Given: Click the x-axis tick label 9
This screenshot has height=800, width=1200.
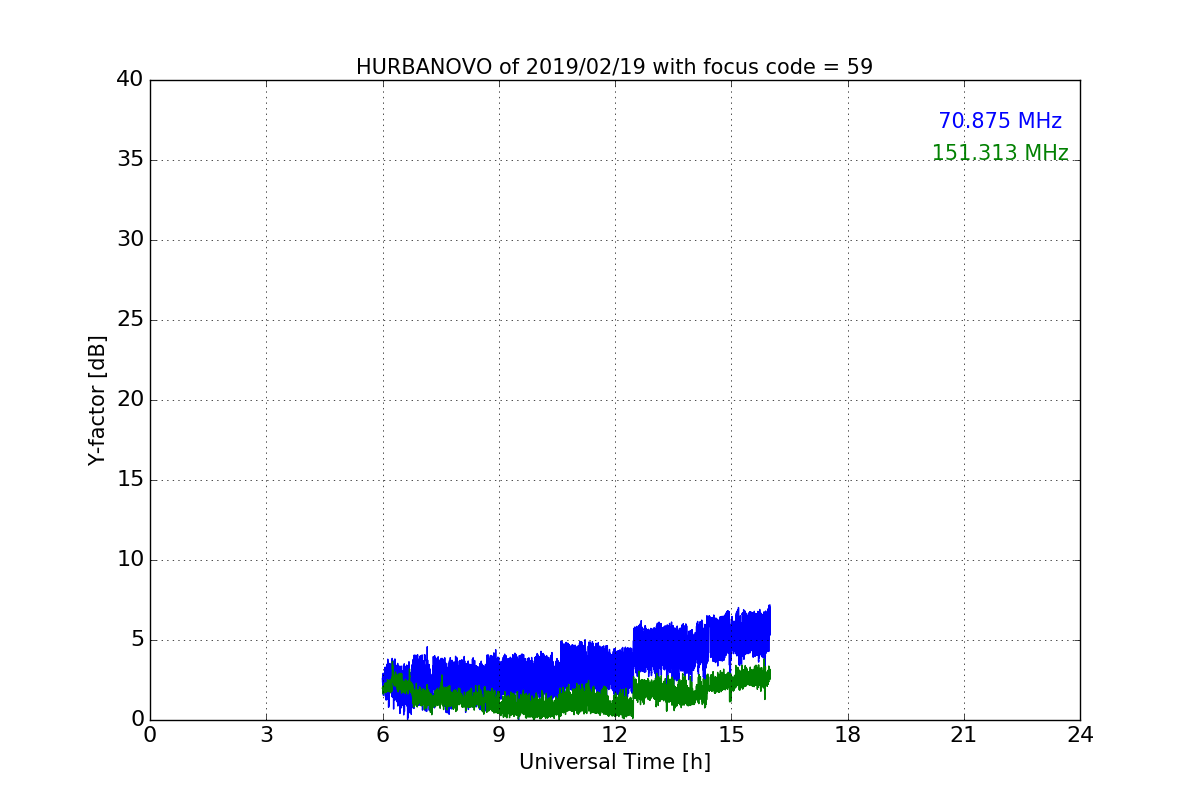Looking at the screenshot, I should point(499,735).
